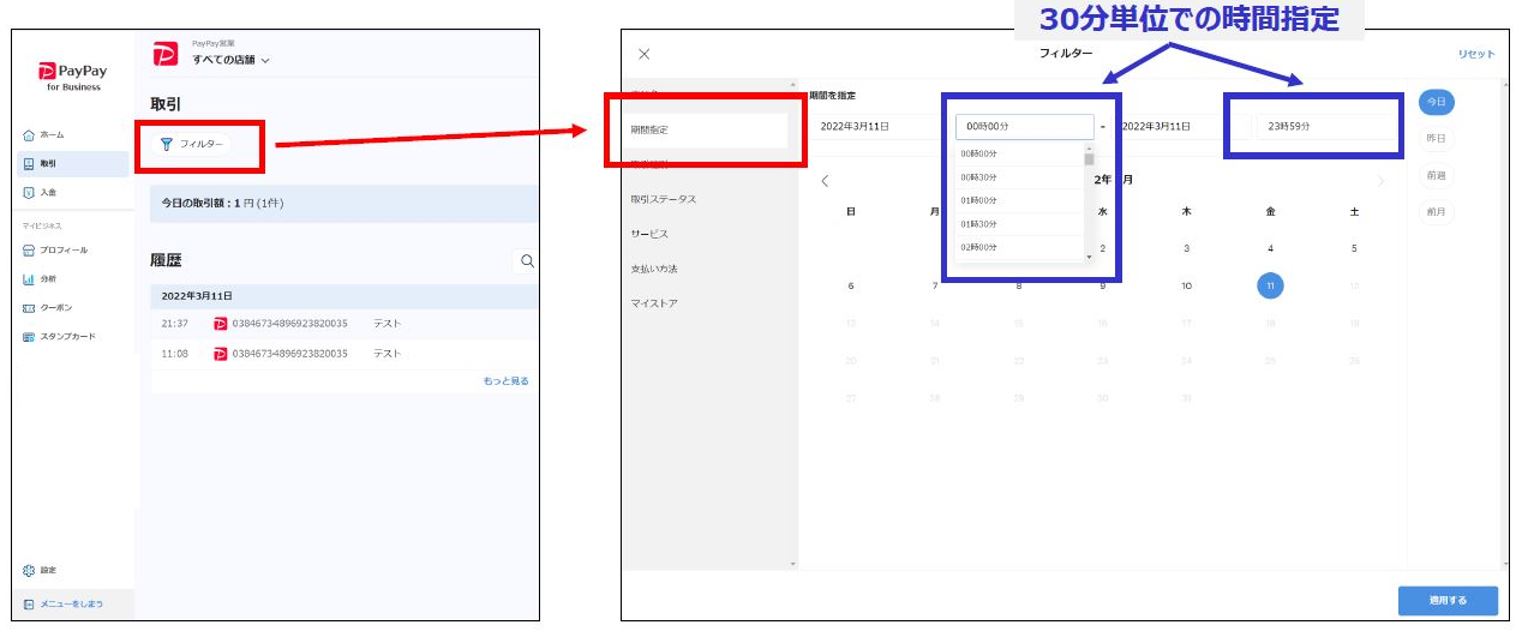
Task: Select the 昨日 (Yesterday) quick range
Action: pos(1436,138)
